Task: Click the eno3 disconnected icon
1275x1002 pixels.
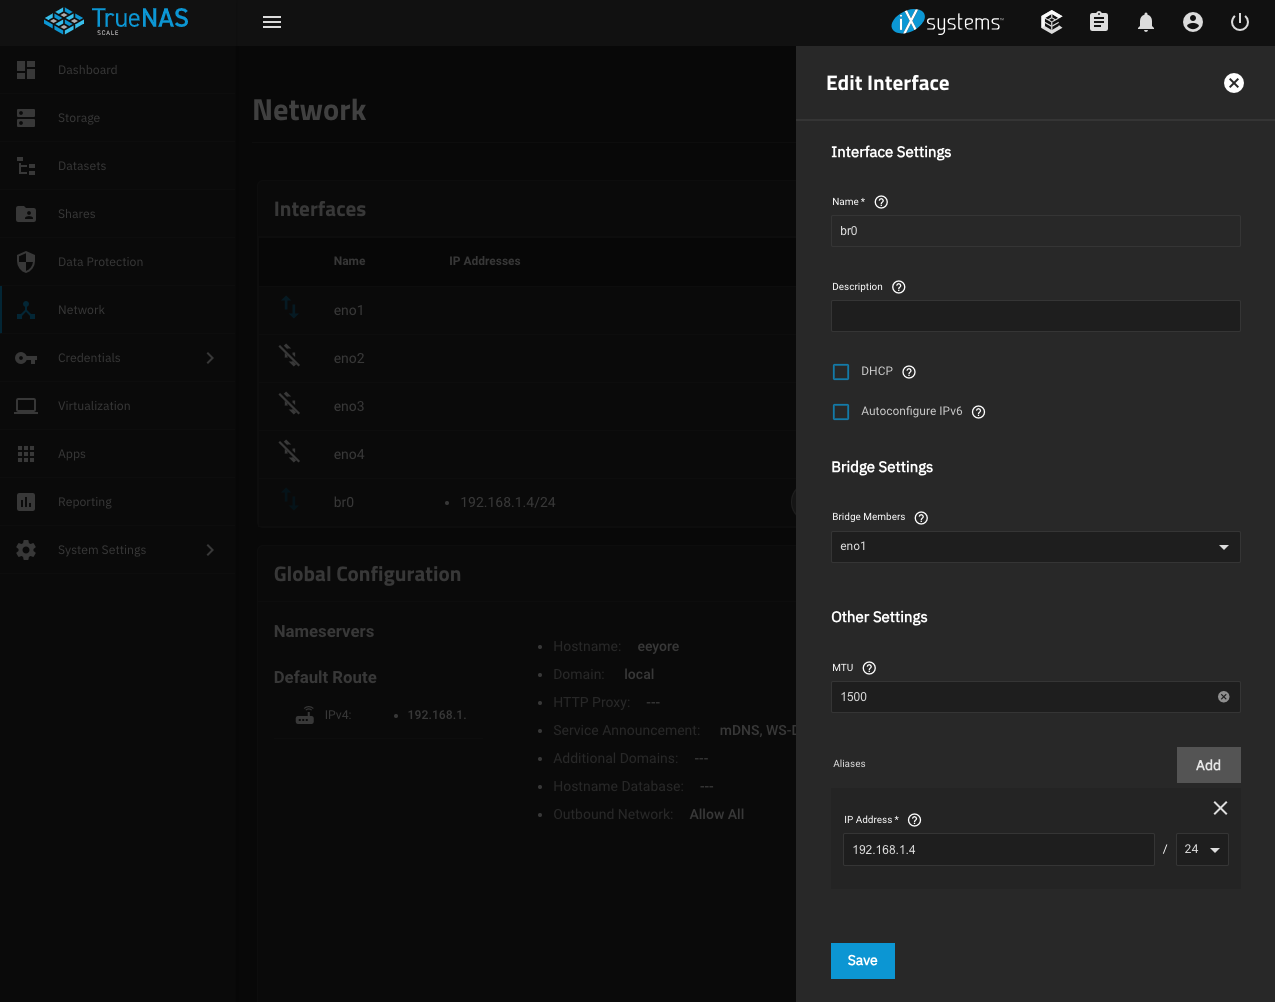Action: 289,403
